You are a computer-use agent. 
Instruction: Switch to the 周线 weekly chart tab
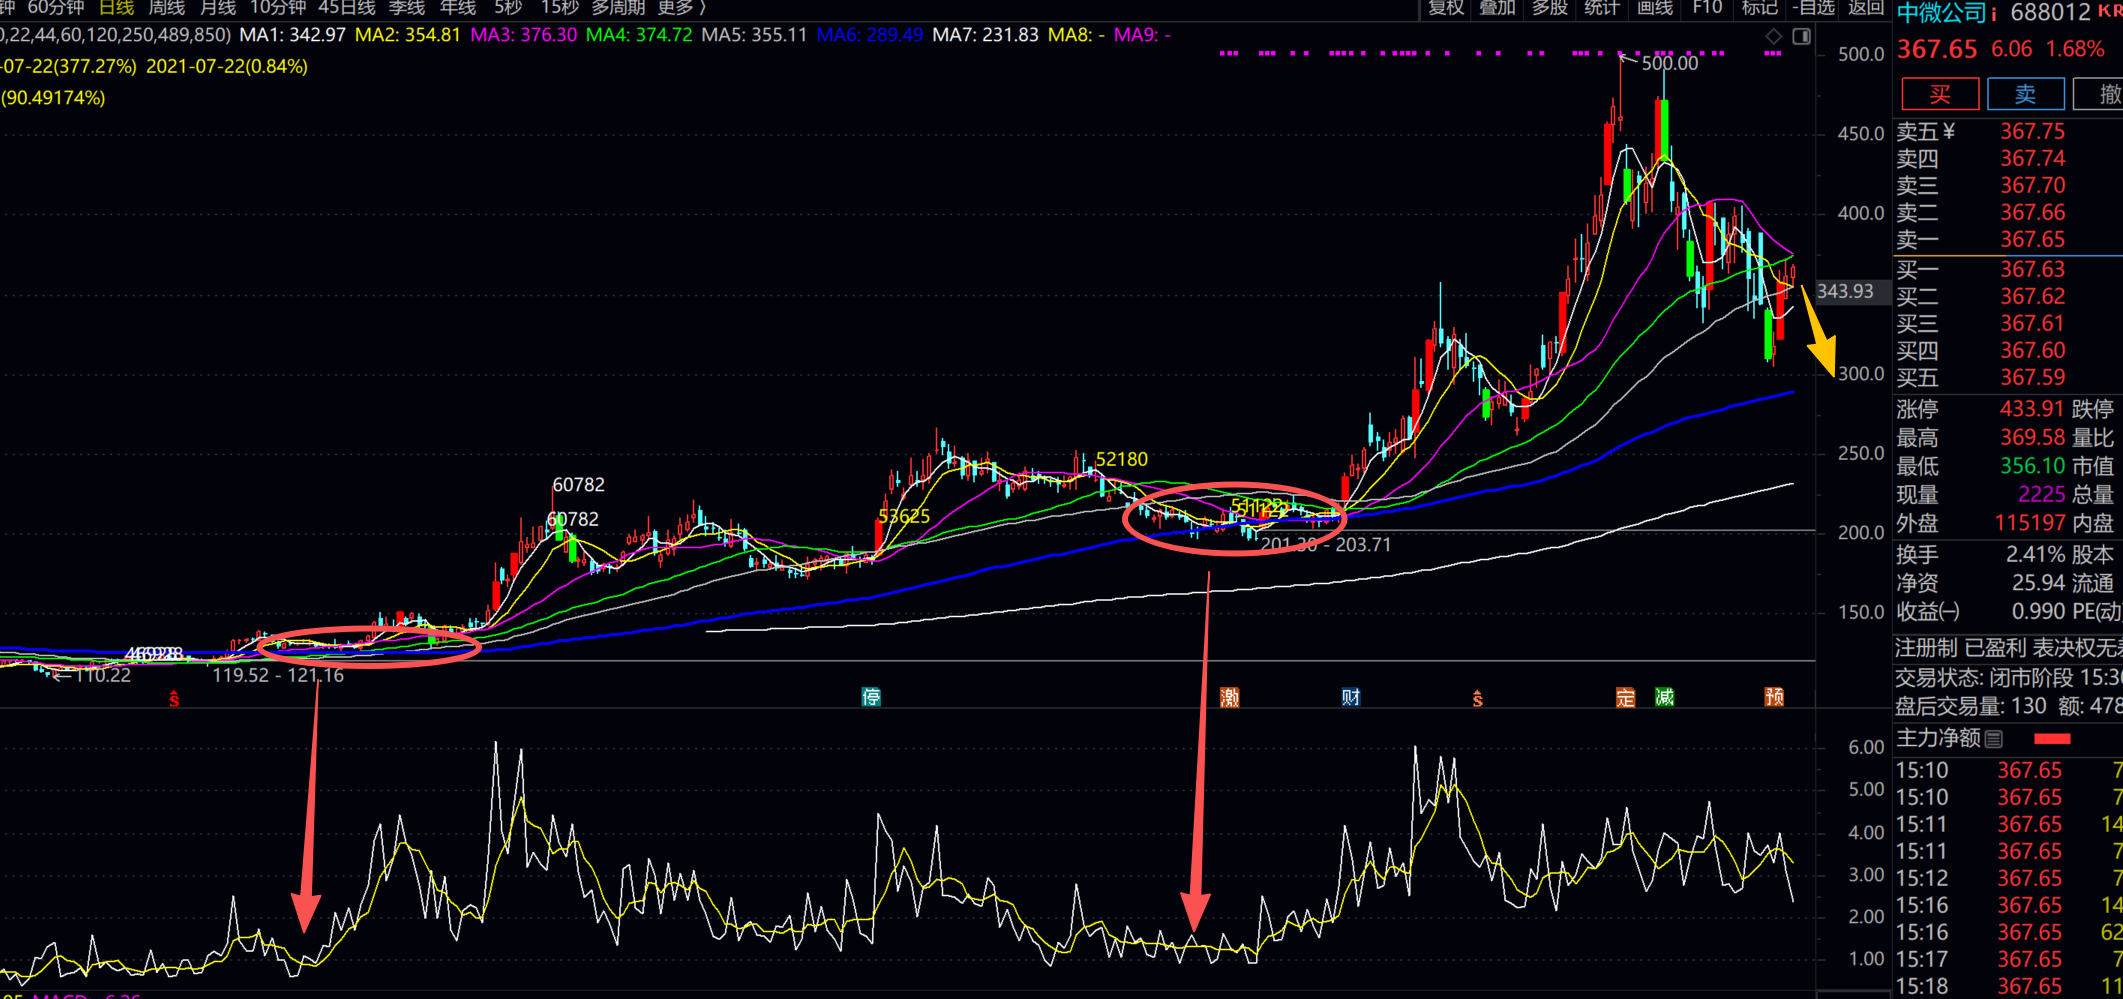pos(167,8)
